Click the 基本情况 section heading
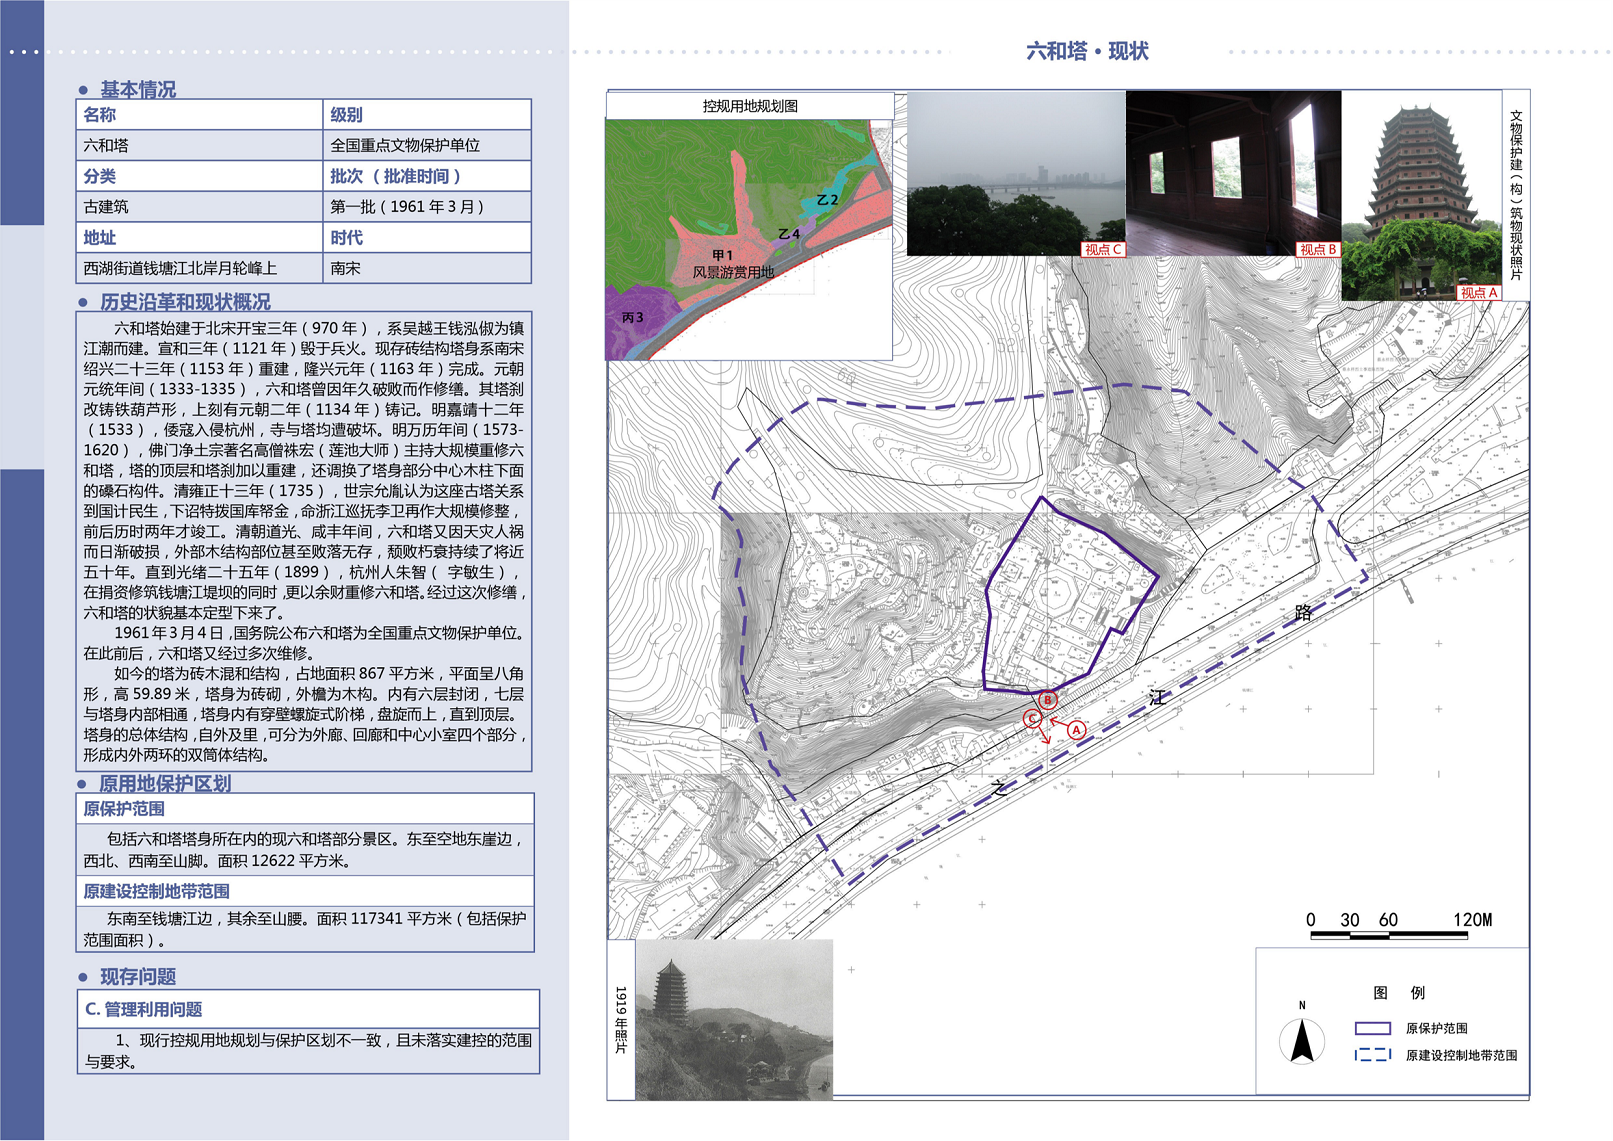1613x1141 pixels. click(138, 89)
